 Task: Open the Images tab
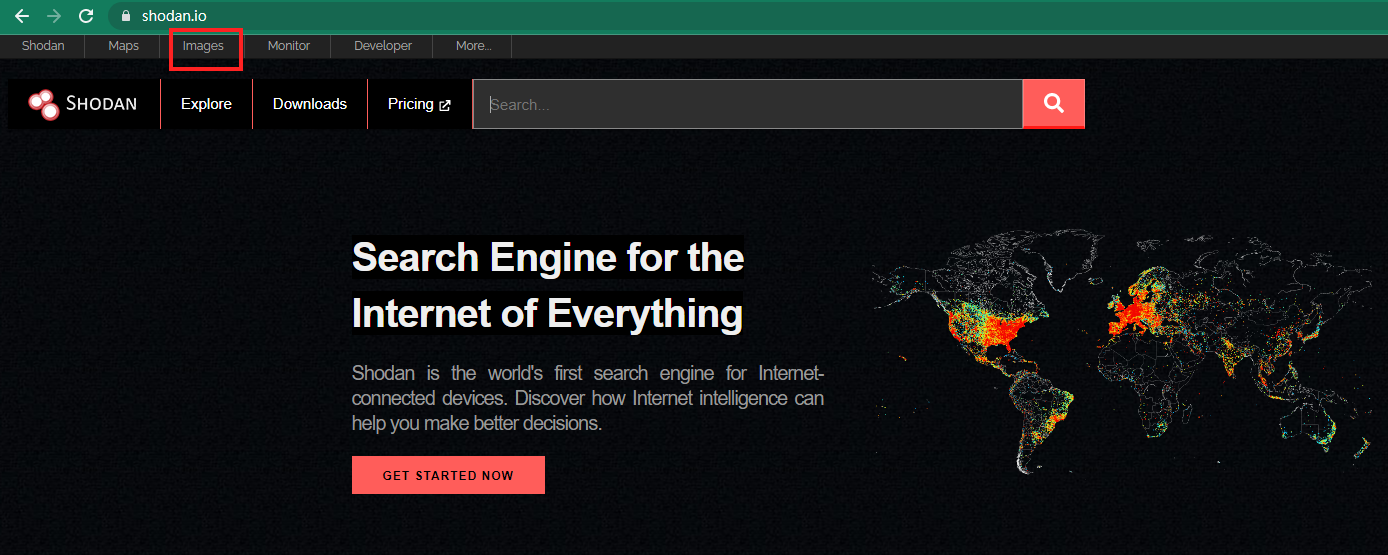(x=203, y=46)
